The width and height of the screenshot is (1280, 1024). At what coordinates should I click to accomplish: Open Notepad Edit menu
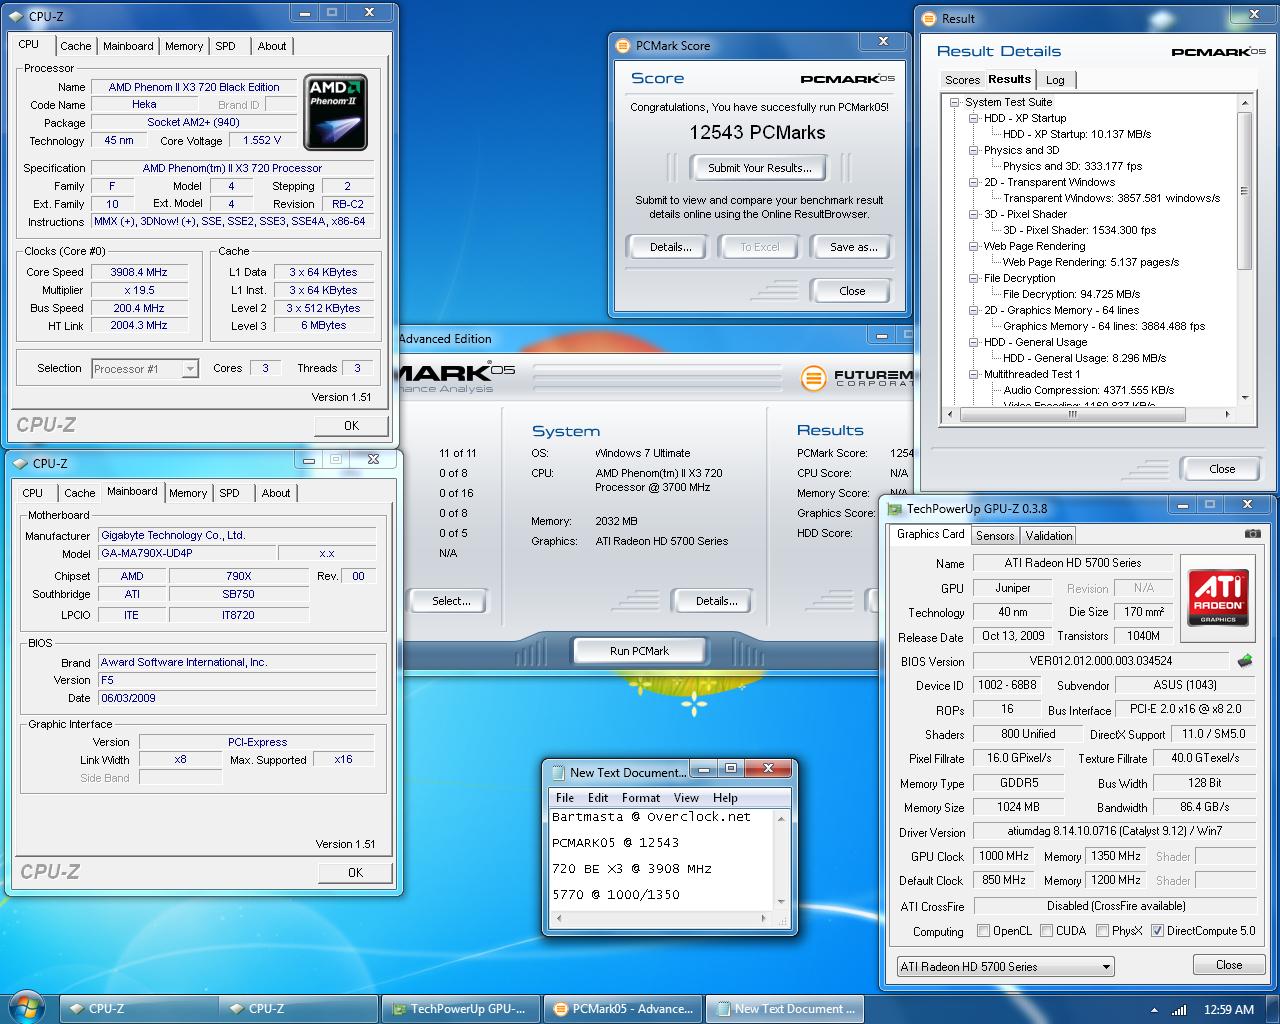(598, 798)
